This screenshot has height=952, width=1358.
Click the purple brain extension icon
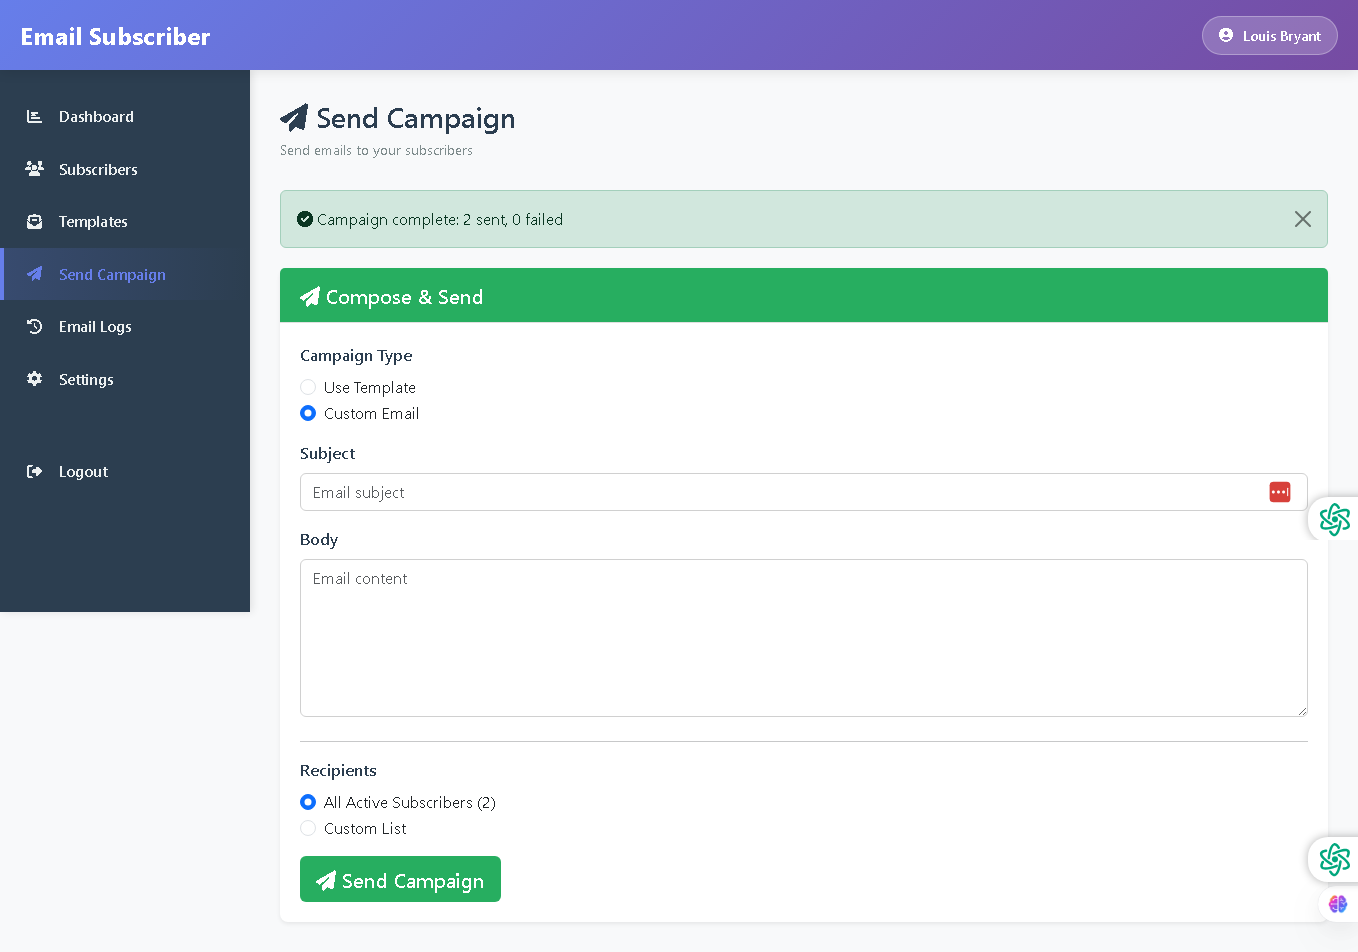pyautogui.click(x=1337, y=904)
